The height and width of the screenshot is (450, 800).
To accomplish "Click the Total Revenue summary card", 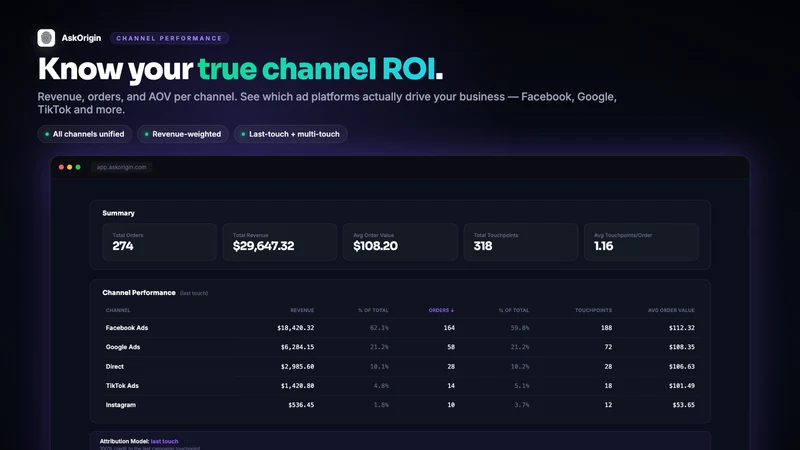I will (280, 242).
